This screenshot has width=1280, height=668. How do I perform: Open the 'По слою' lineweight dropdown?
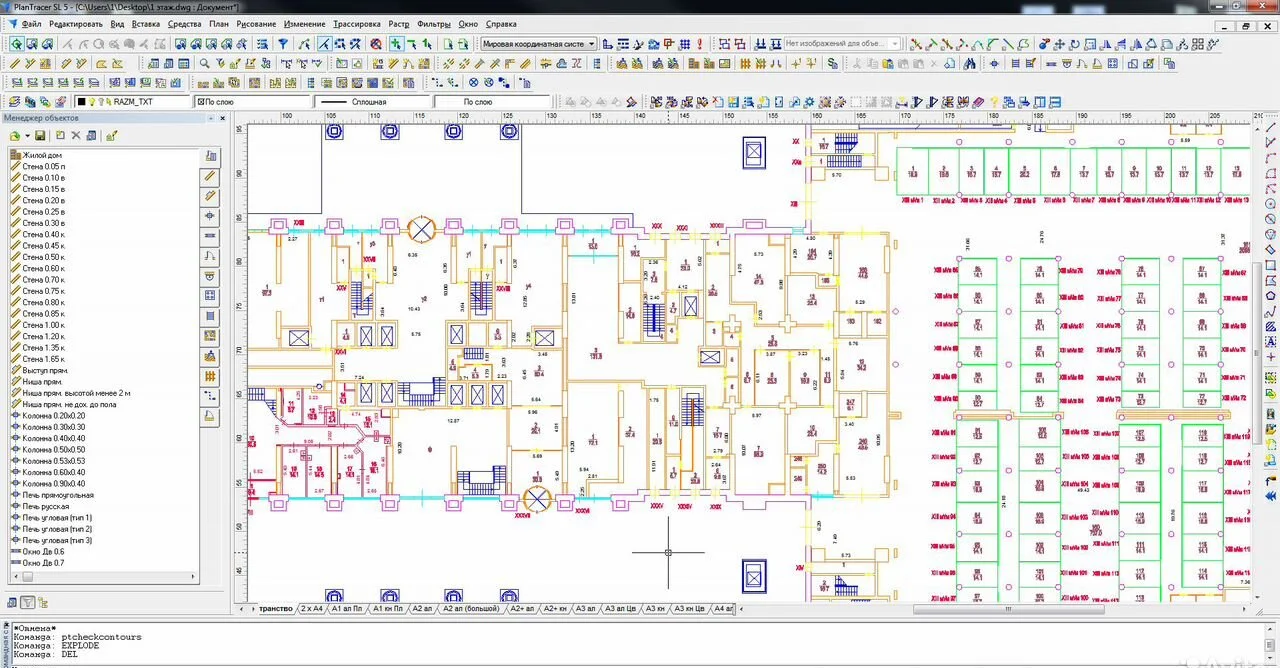tap(493, 102)
